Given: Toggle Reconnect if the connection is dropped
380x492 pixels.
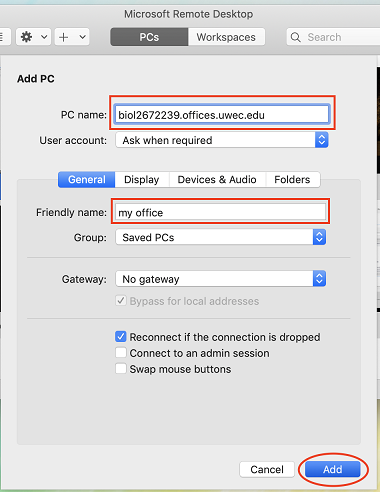Looking at the screenshot, I should point(121,337).
